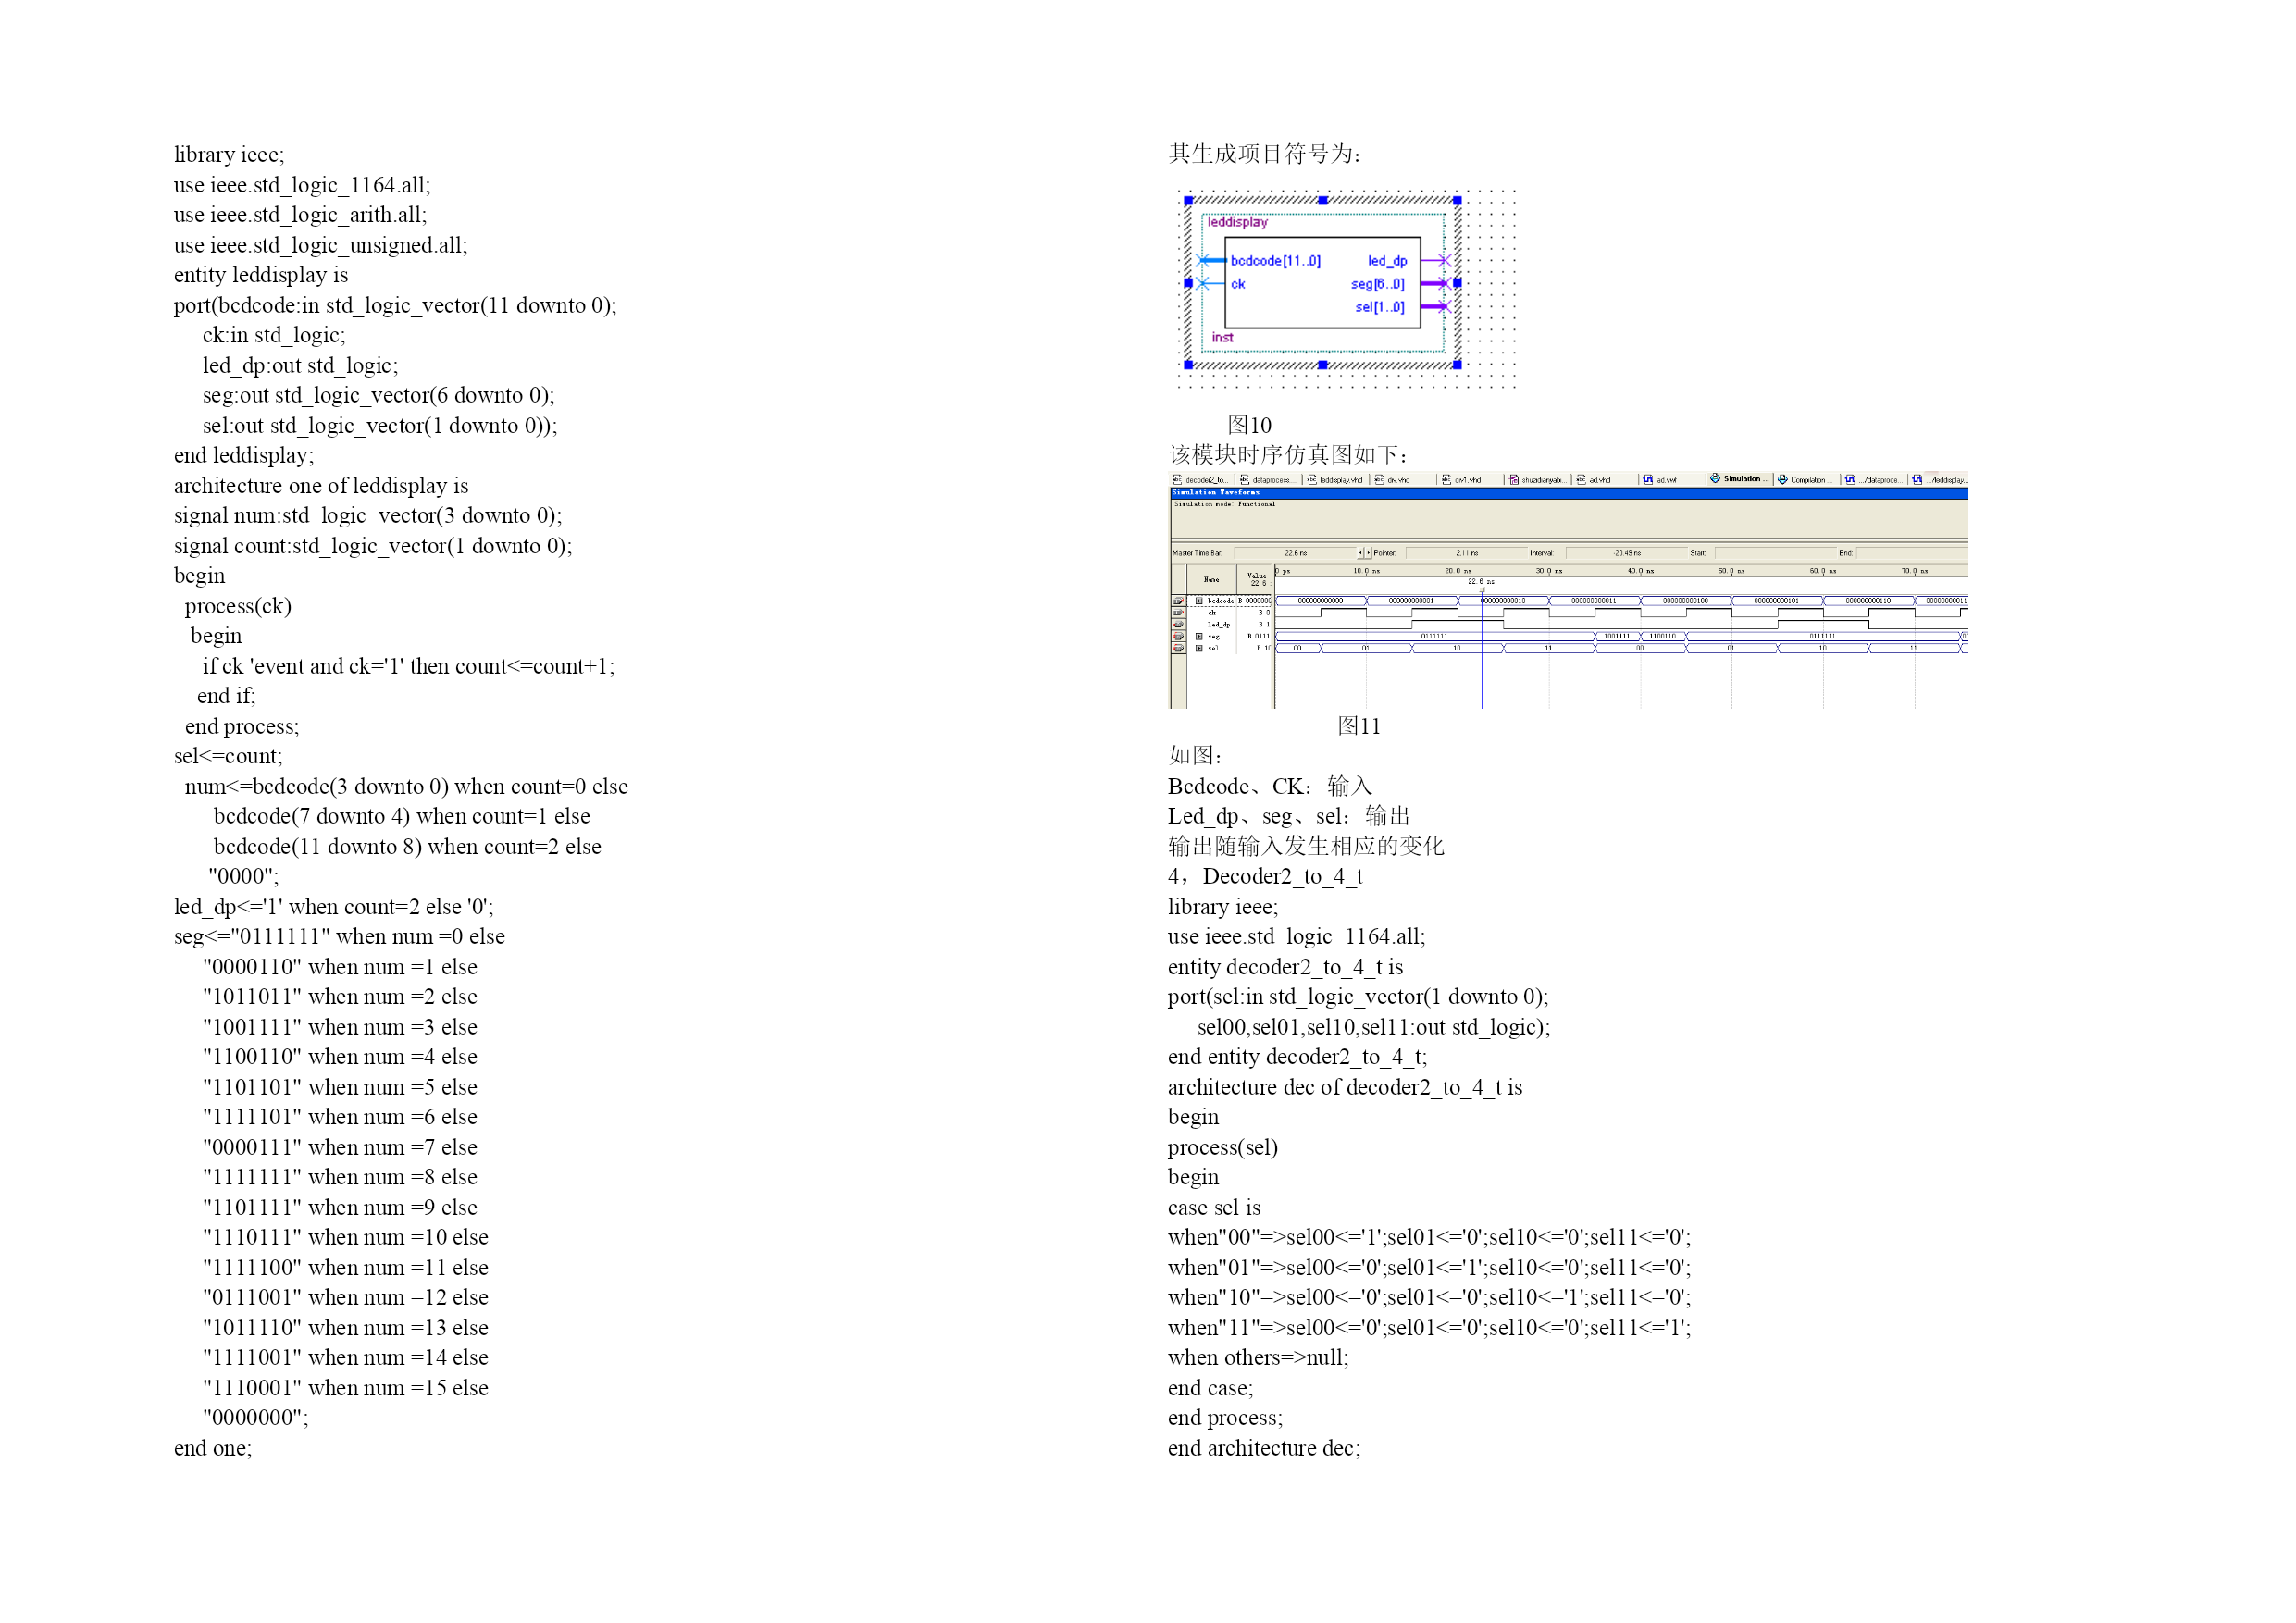This screenshot has width=2296, height=1623.
Task: Click the Pointer 2.11 ns field
Action: pos(1467,553)
